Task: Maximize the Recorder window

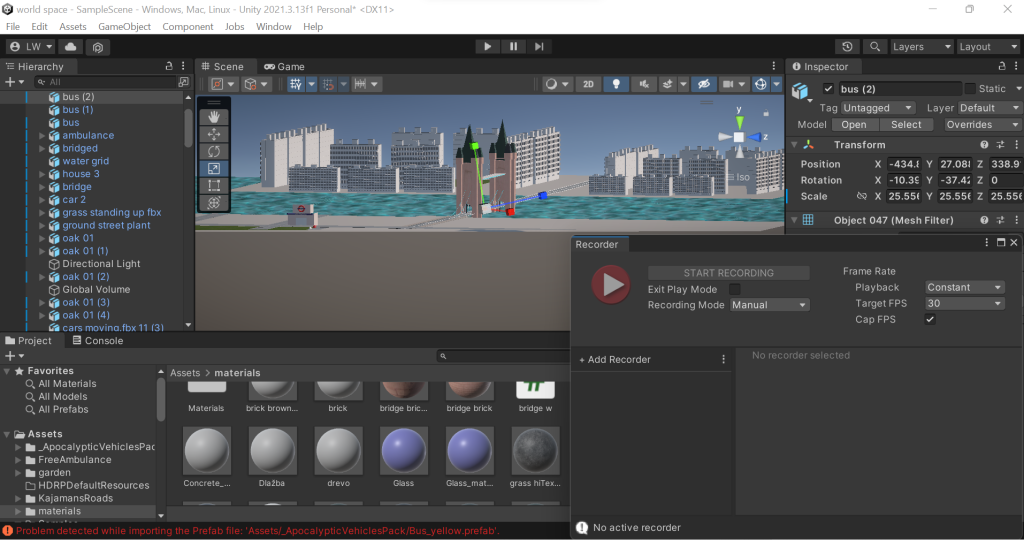Action: 1000,242
